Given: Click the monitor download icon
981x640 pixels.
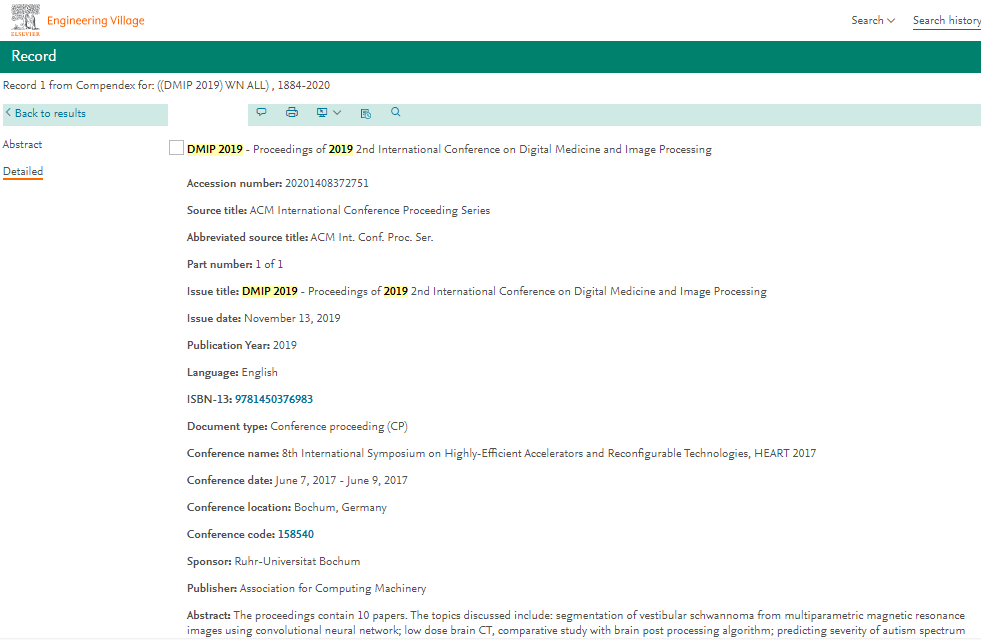Looking at the screenshot, I should (322, 113).
